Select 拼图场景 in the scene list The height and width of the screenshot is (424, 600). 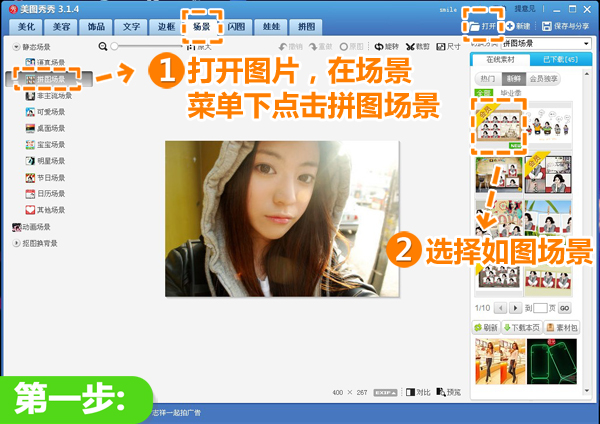coord(49,79)
